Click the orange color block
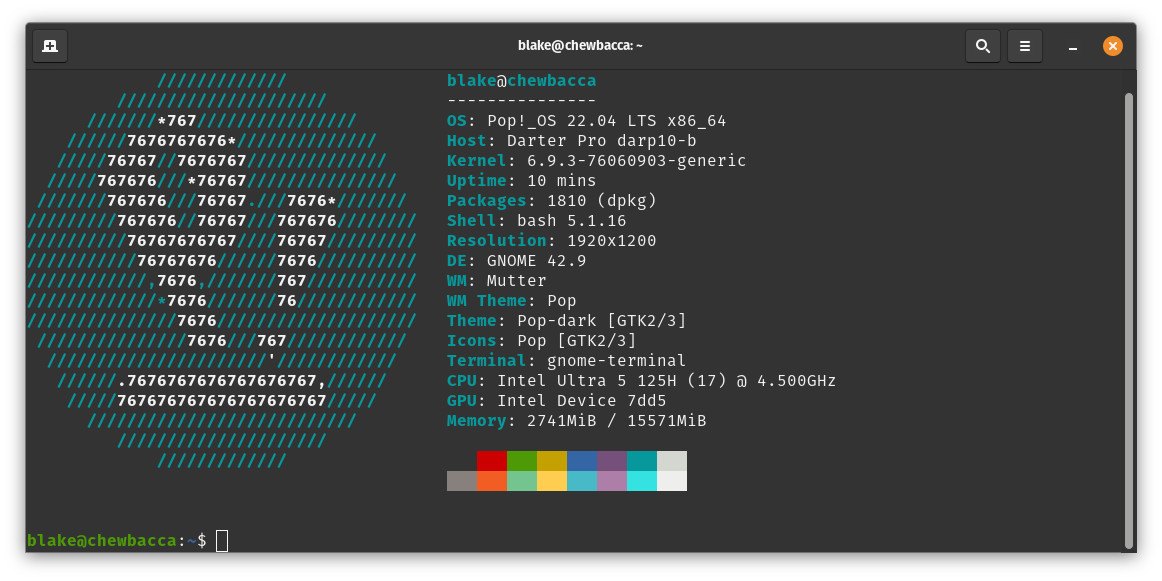The image size is (1162, 581). pos(492,481)
